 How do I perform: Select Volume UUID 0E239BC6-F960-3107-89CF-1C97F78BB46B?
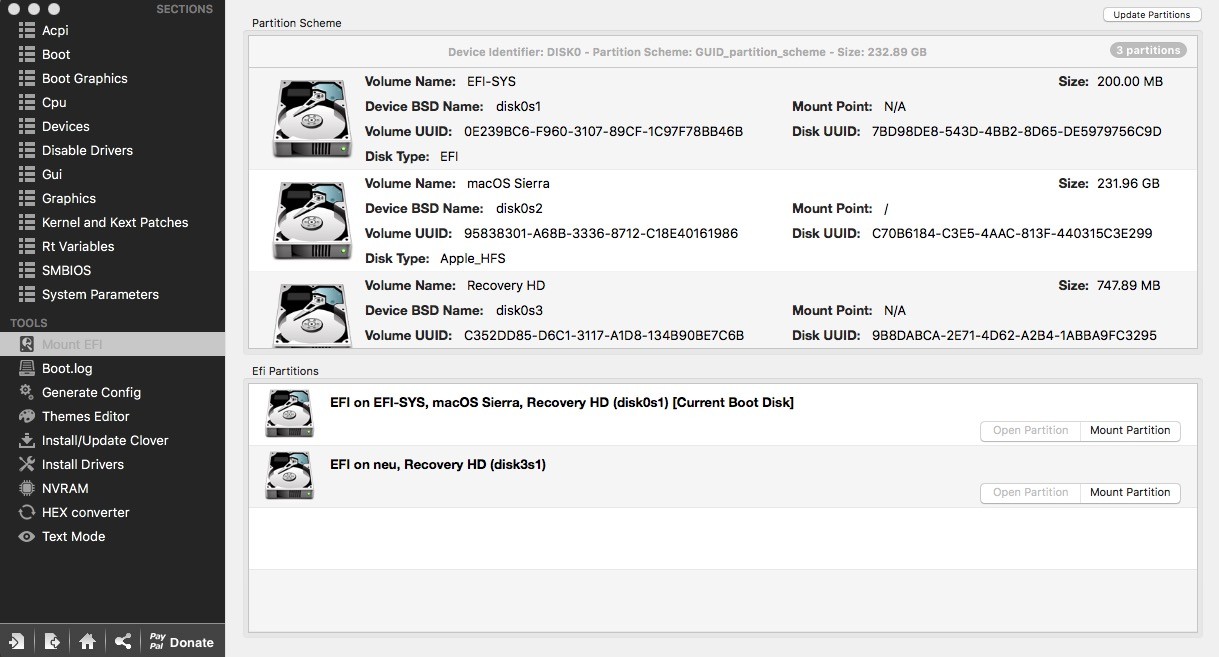(603, 131)
